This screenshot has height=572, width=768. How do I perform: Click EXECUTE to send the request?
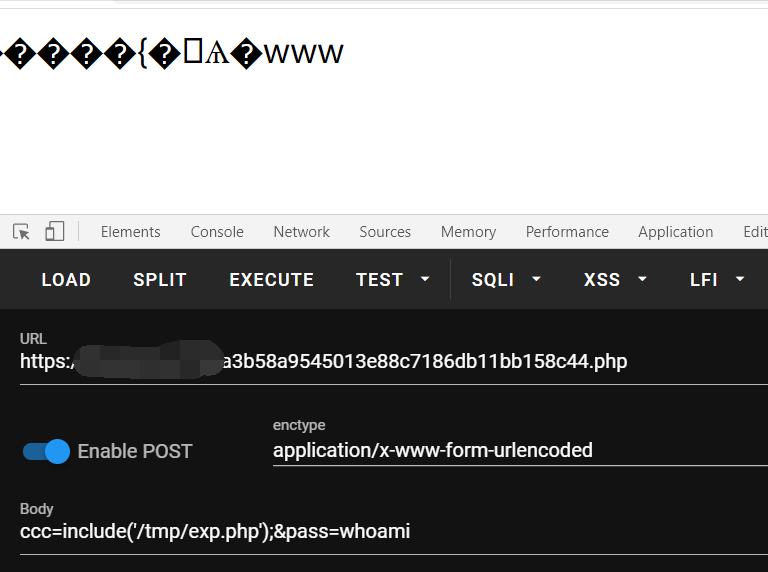pyautogui.click(x=271, y=280)
